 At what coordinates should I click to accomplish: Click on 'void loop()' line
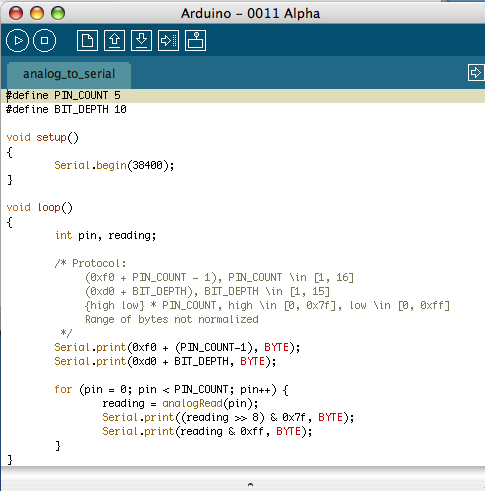(39, 207)
